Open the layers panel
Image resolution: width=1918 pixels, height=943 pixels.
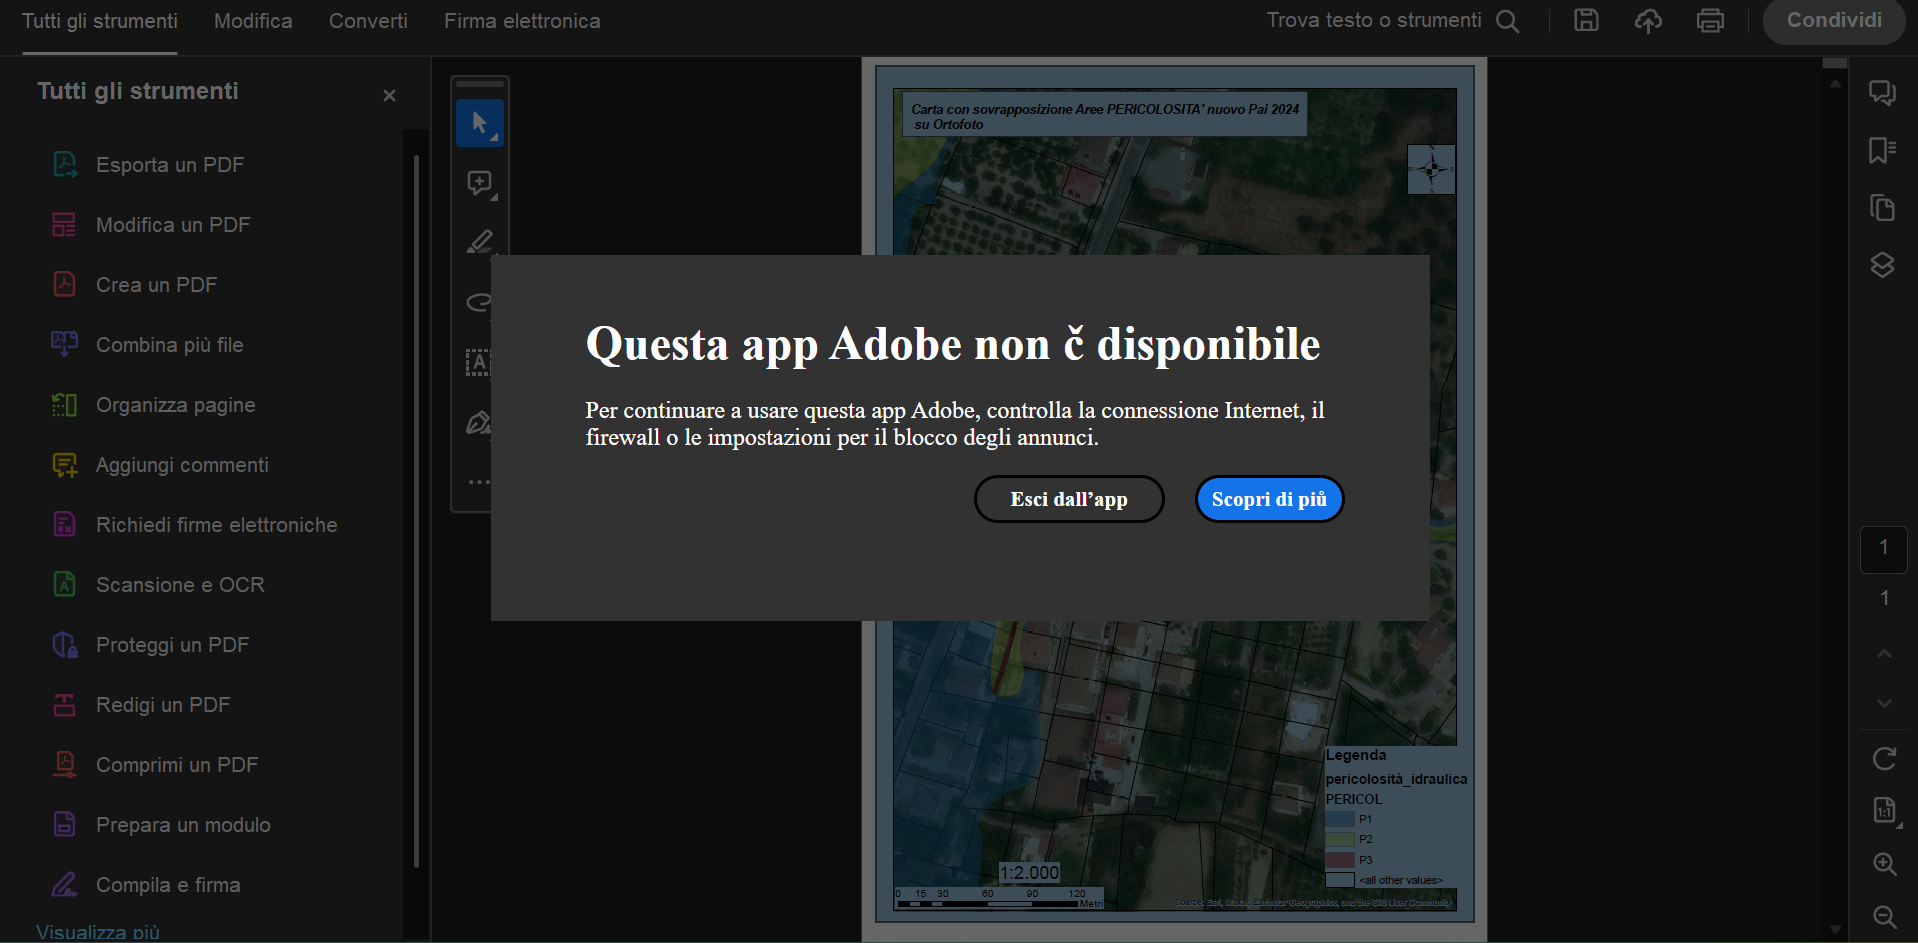pyautogui.click(x=1882, y=265)
